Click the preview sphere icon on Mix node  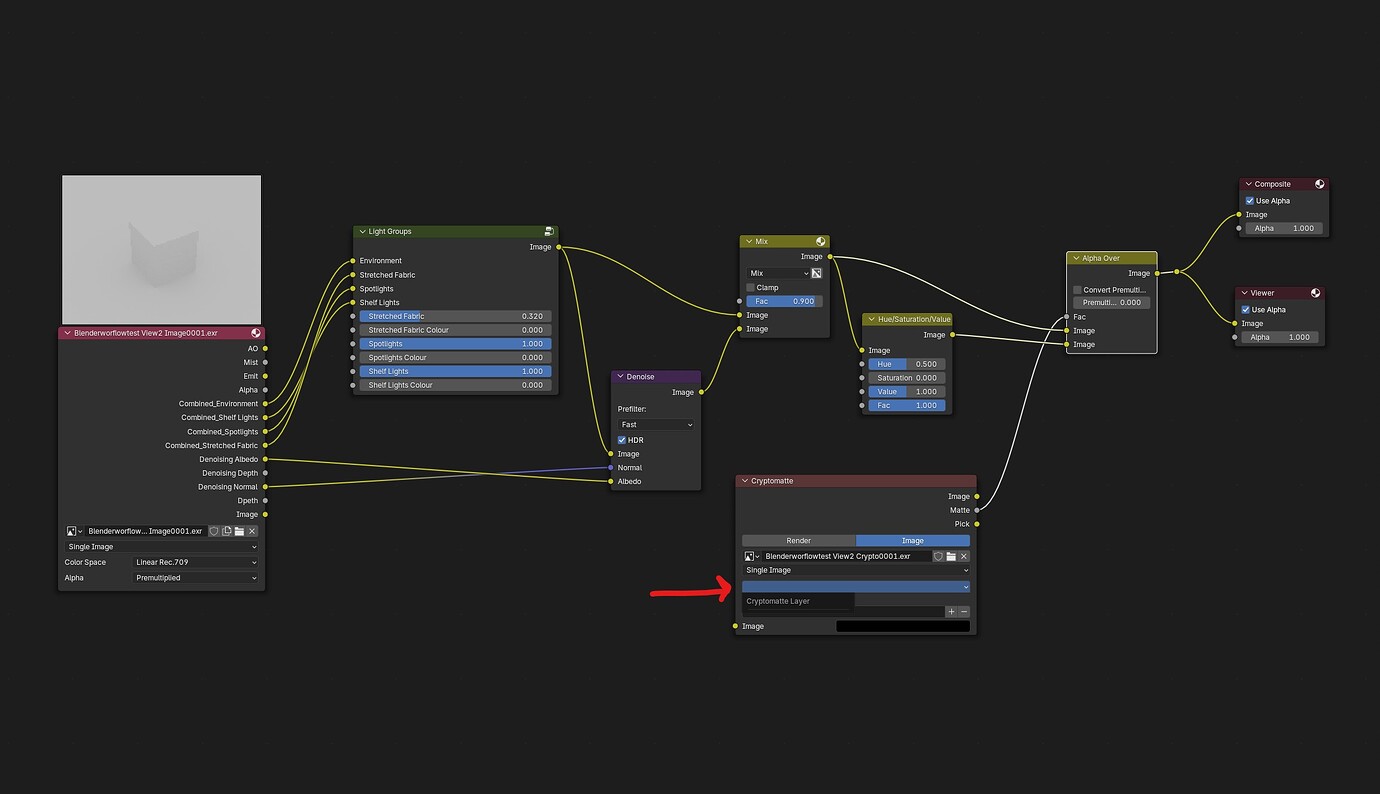821,241
